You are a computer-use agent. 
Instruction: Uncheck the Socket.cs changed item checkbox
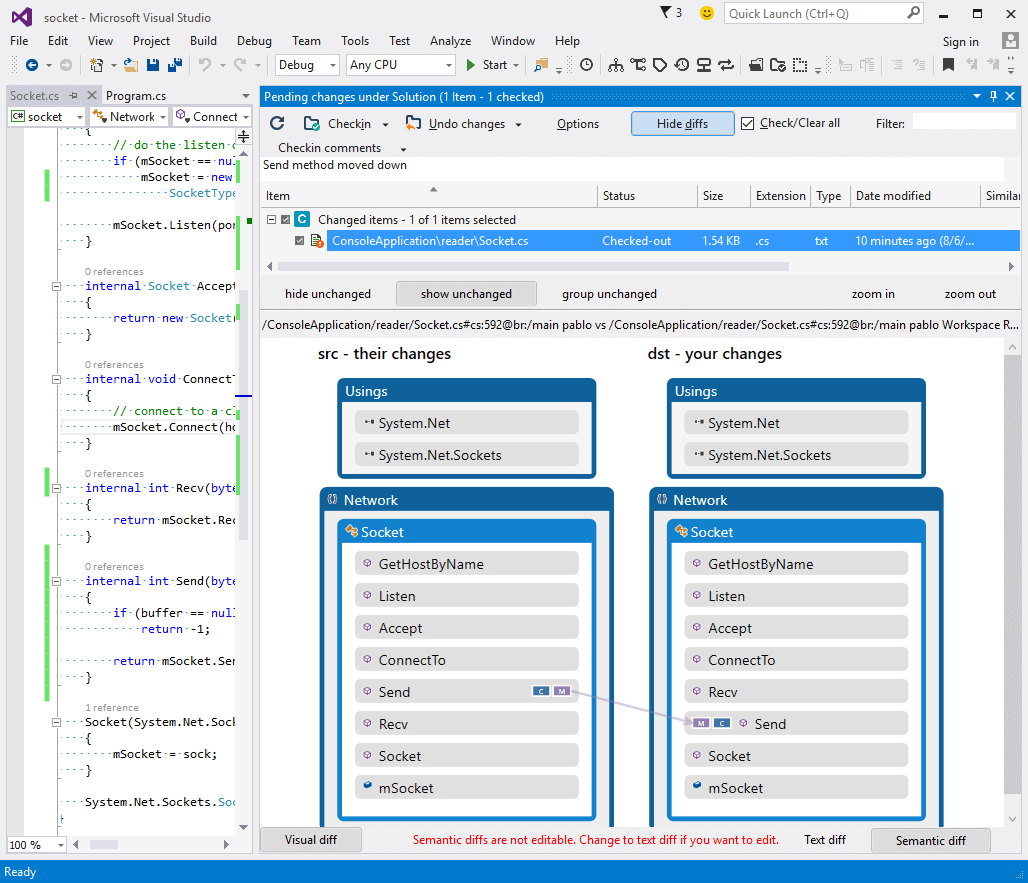[x=298, y=240]
